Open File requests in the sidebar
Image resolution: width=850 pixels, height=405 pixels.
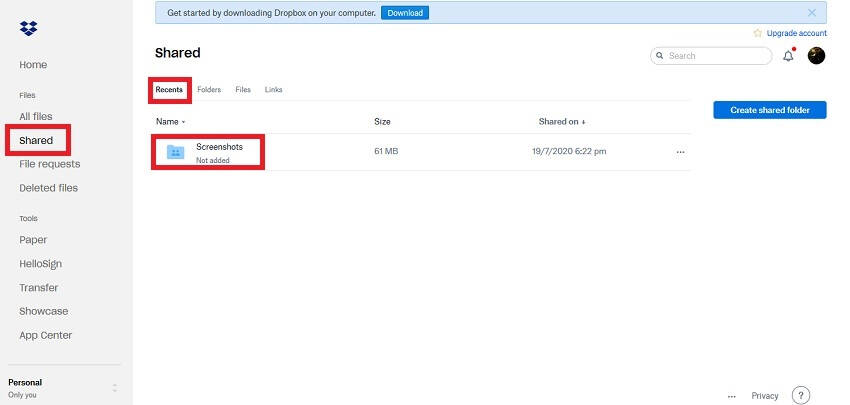pos(49,164)
